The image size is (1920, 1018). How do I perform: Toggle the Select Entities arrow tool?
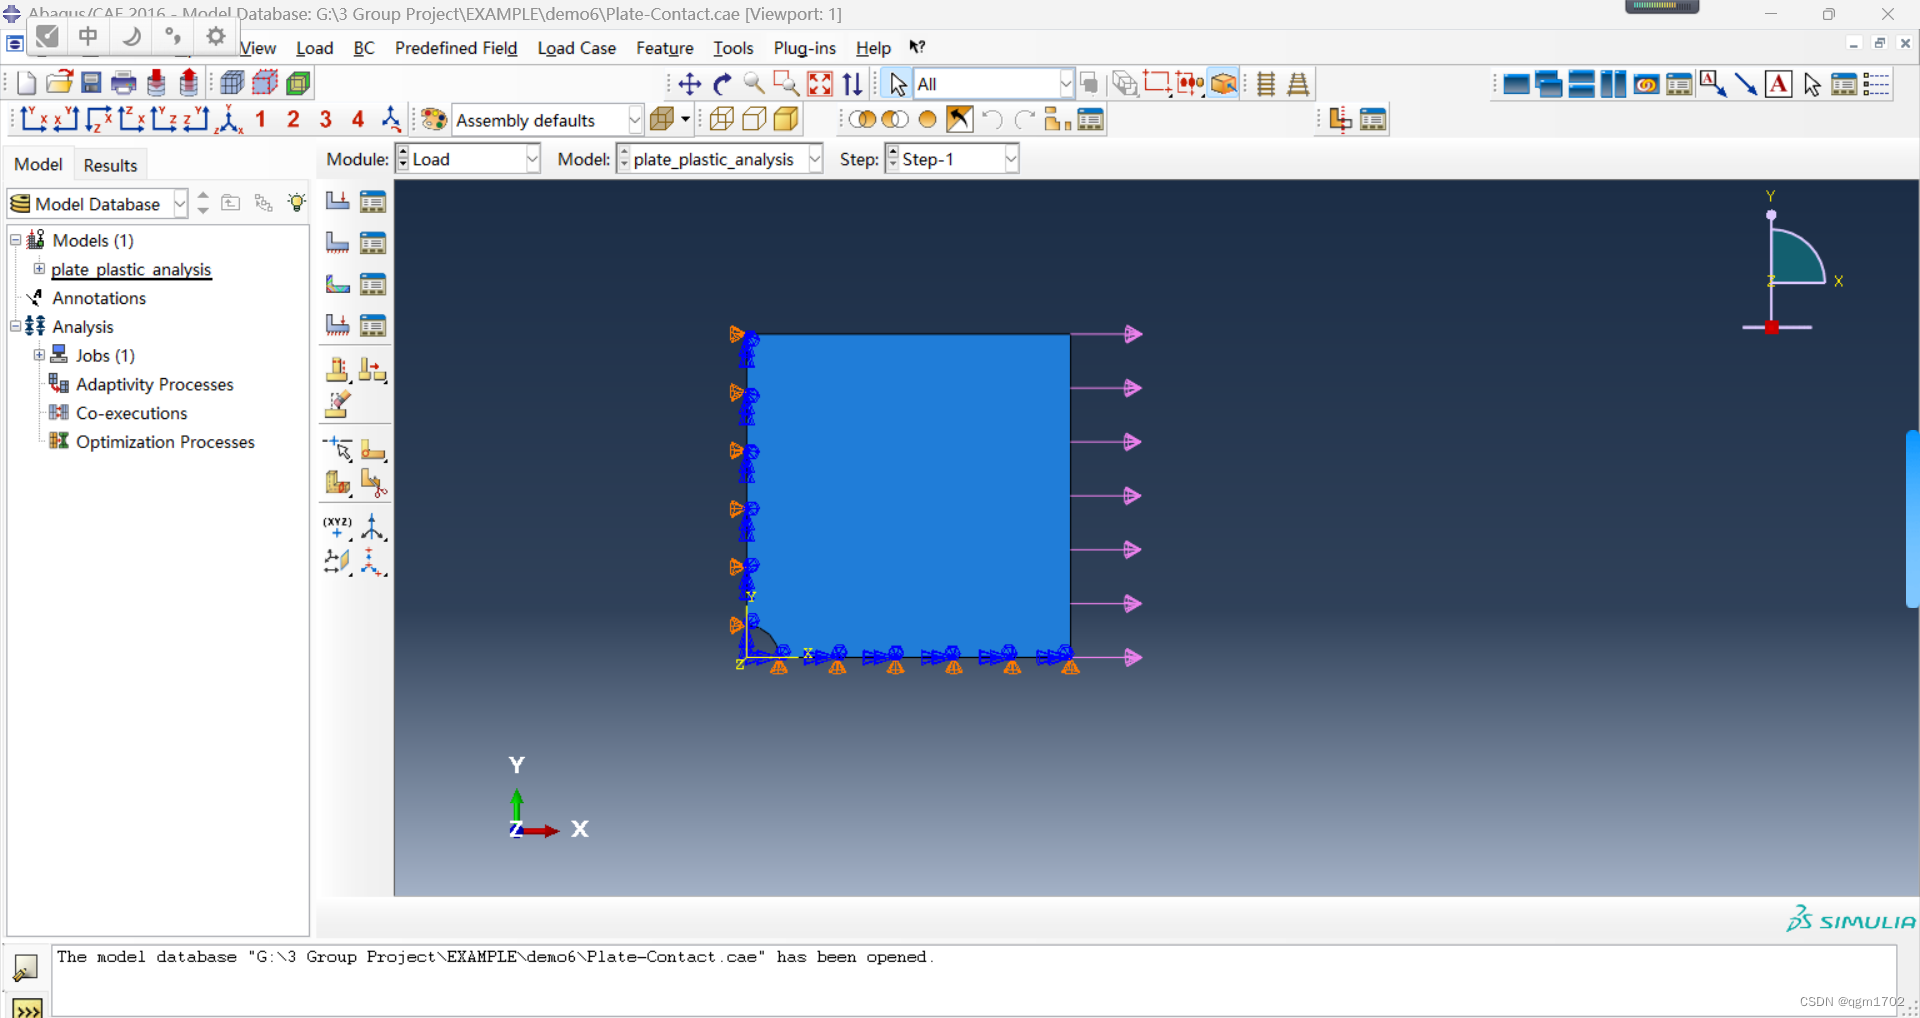tap(897, 84)
